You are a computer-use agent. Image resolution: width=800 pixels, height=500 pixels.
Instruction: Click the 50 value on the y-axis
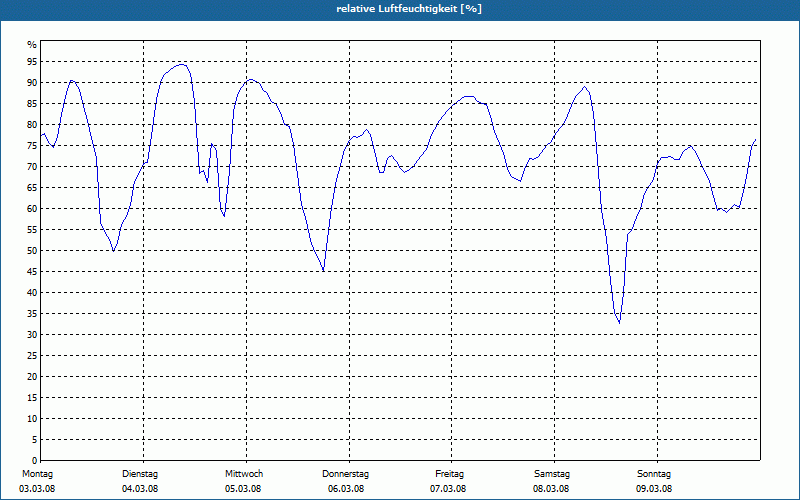point(32,251)
